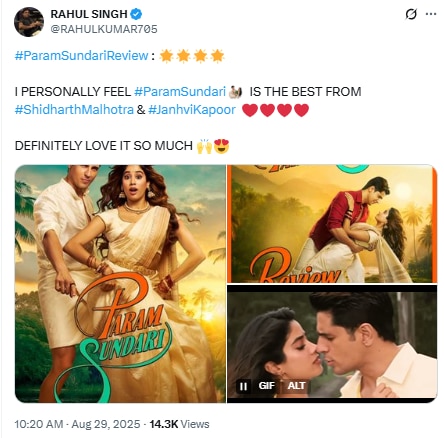The width and height of the screenshot is (444, 438).
Task: Open the #ShidharthMalhotra hashtag
Action: 74,110
